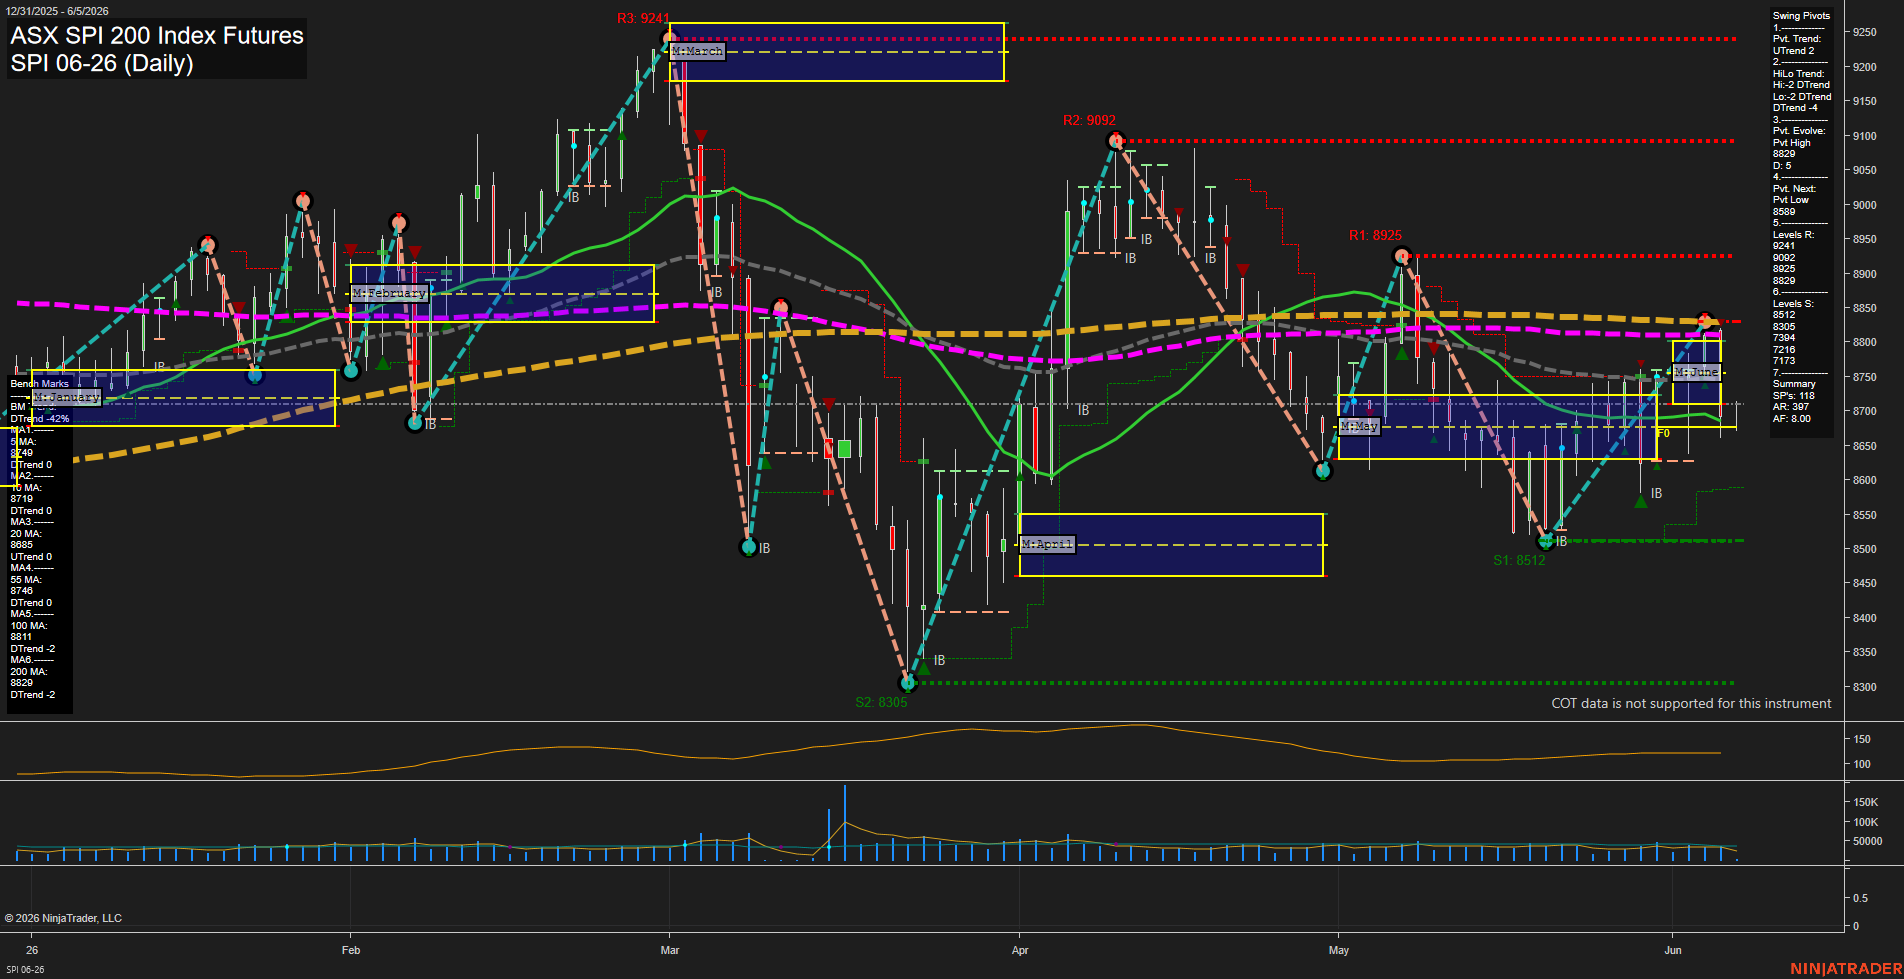Click the F0 label beside the June range box
The width and height of the screenshot is (1904, 979).
tap(1664, 433)
